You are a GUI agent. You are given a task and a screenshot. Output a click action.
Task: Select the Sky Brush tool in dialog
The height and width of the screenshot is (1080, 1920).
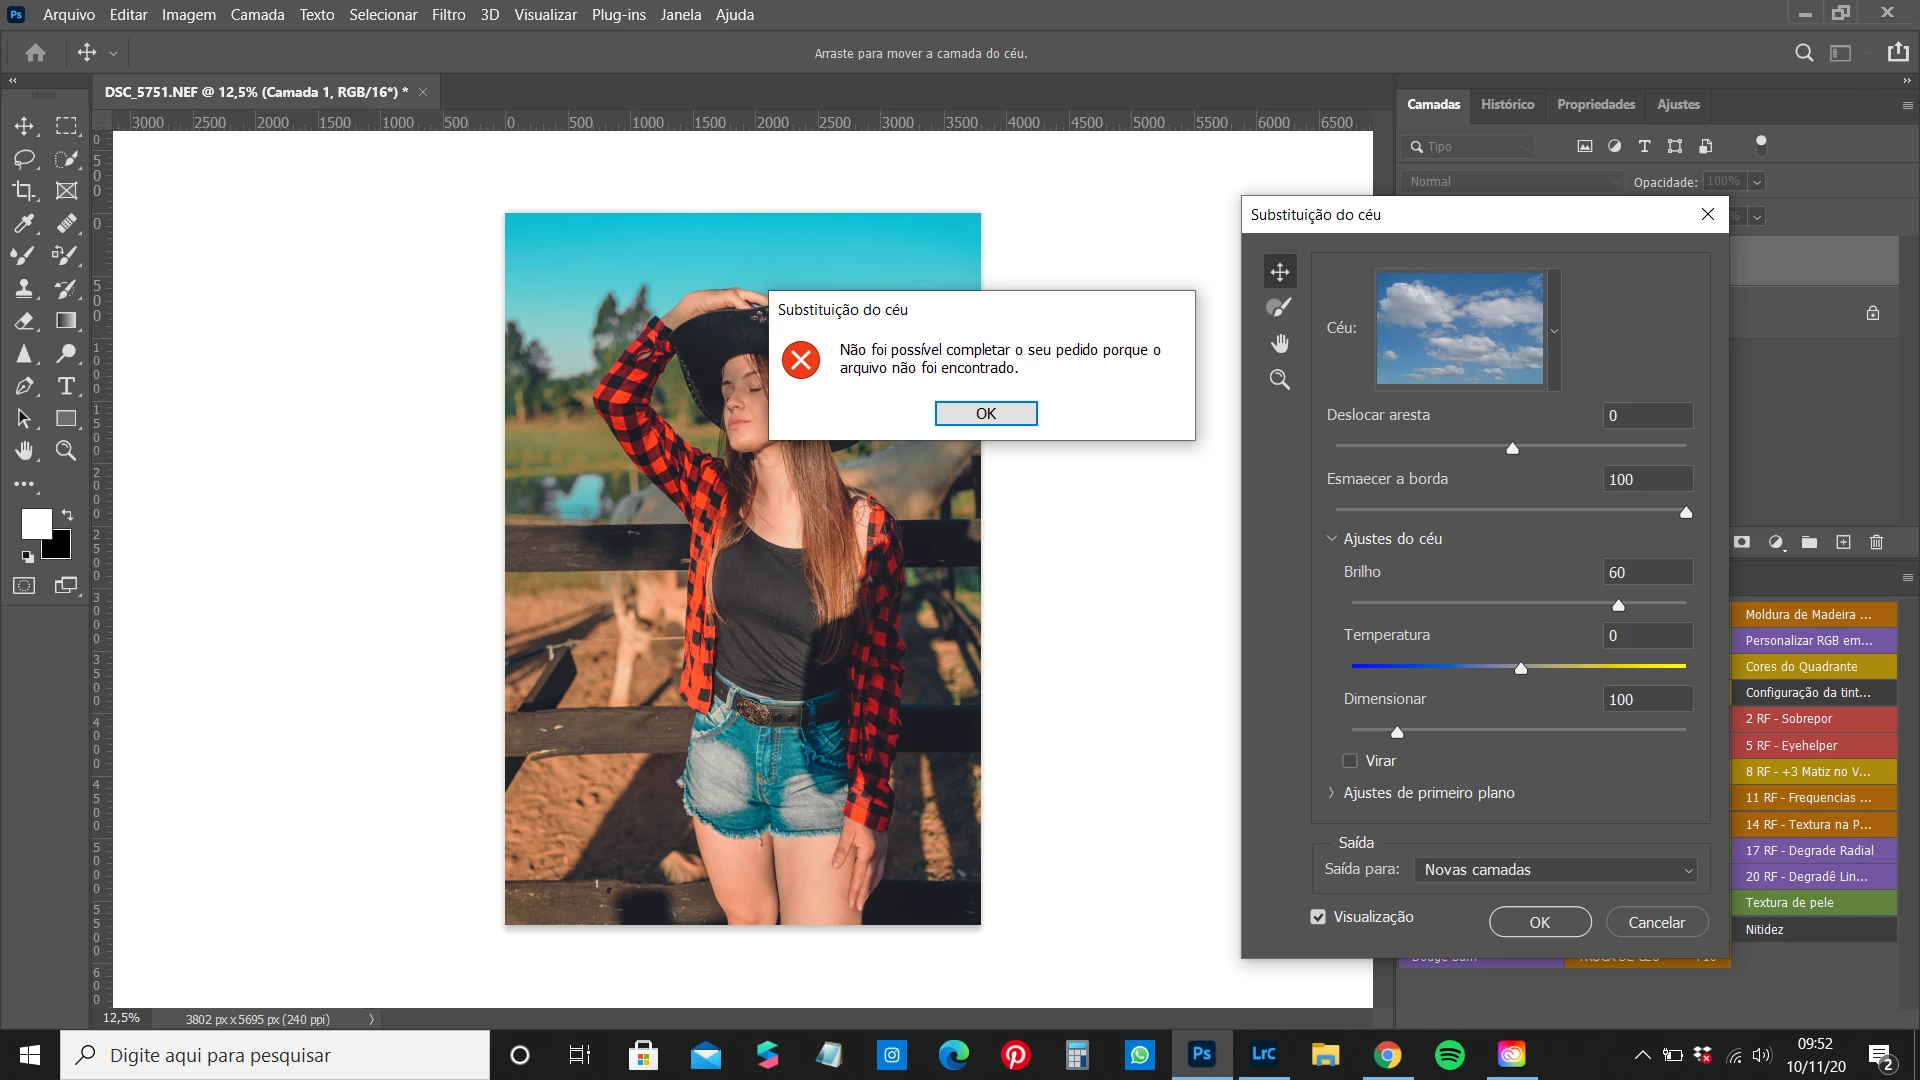pos(1279,307)
